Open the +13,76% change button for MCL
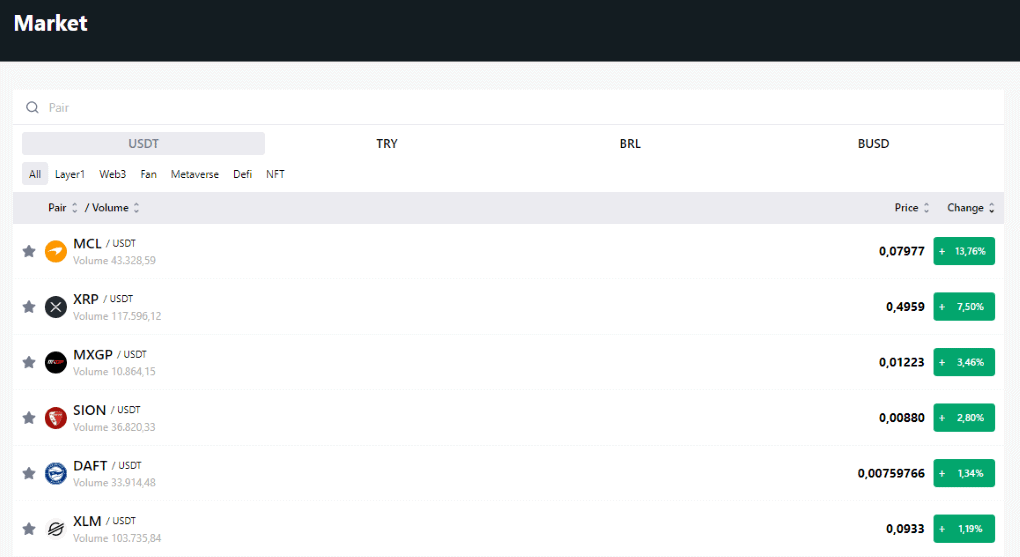The height and width of the screenshot is (557, 1020). point(964,251)
